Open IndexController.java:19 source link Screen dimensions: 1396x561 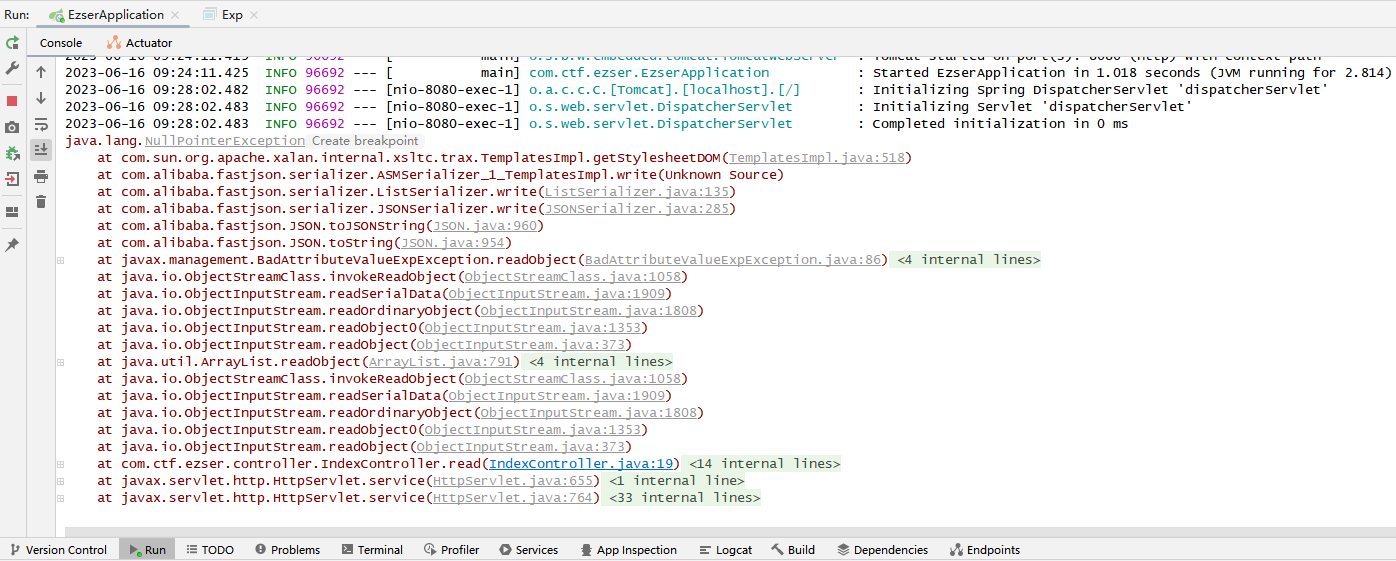coord(582,464)
